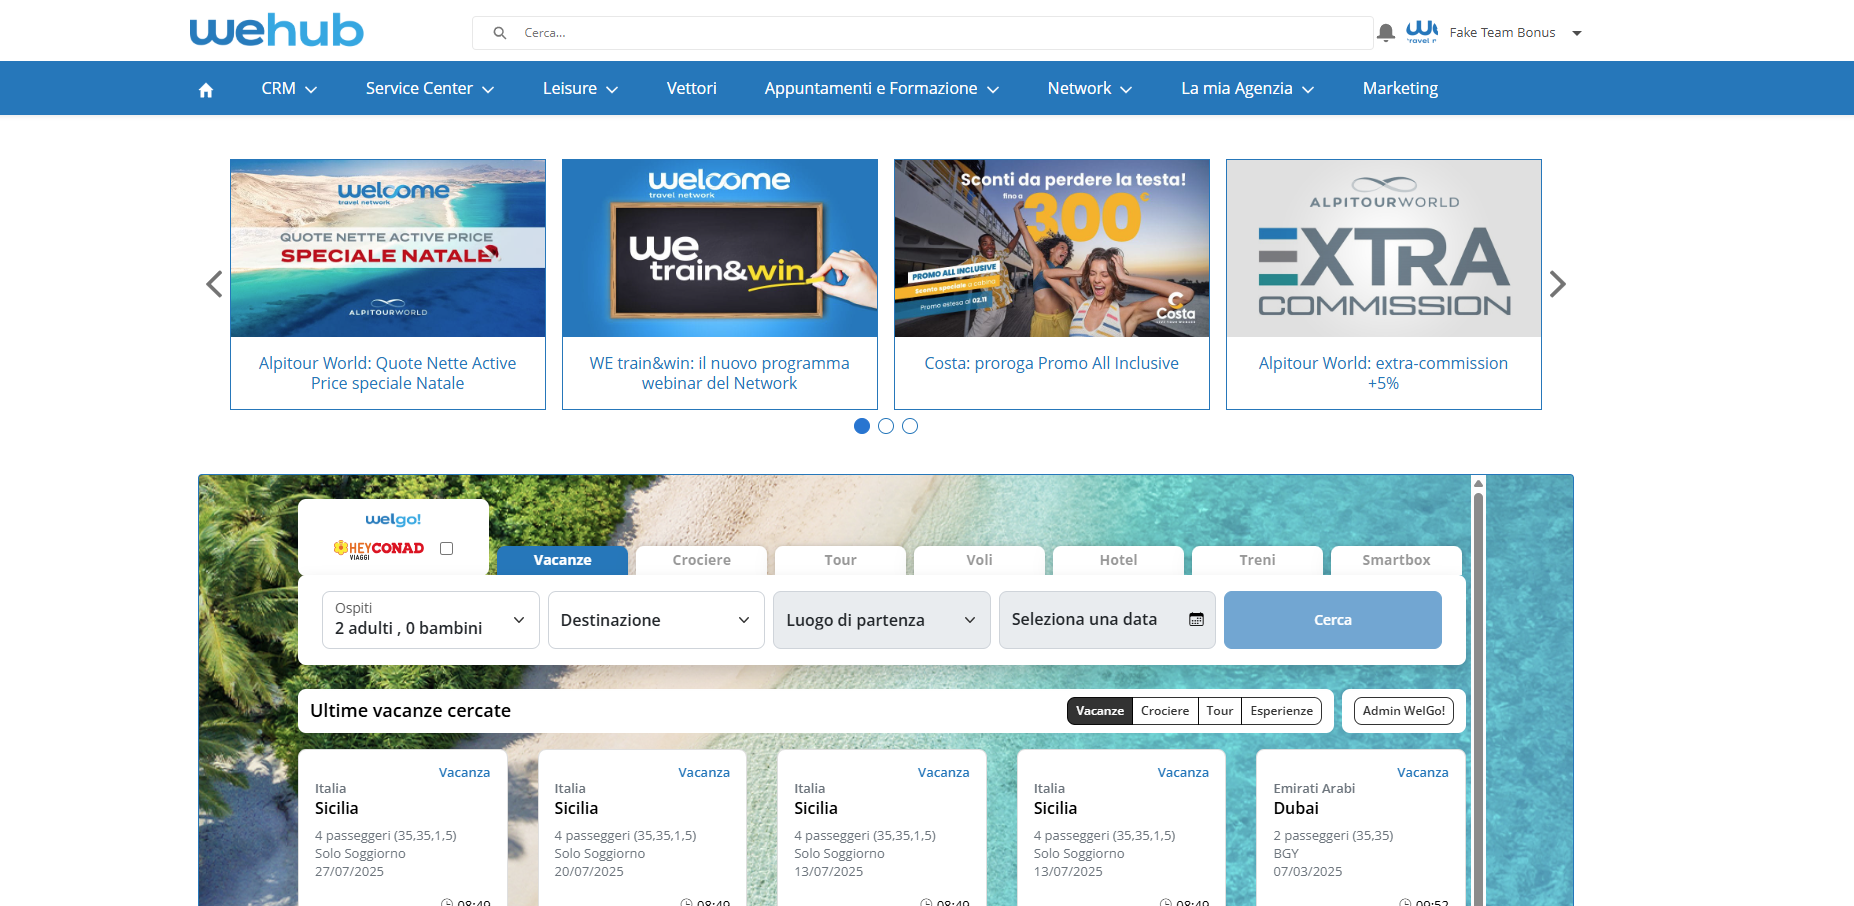Screen dimensions: 1854x906
Task: Click the search magnifier icon
Action: point(500,33)
